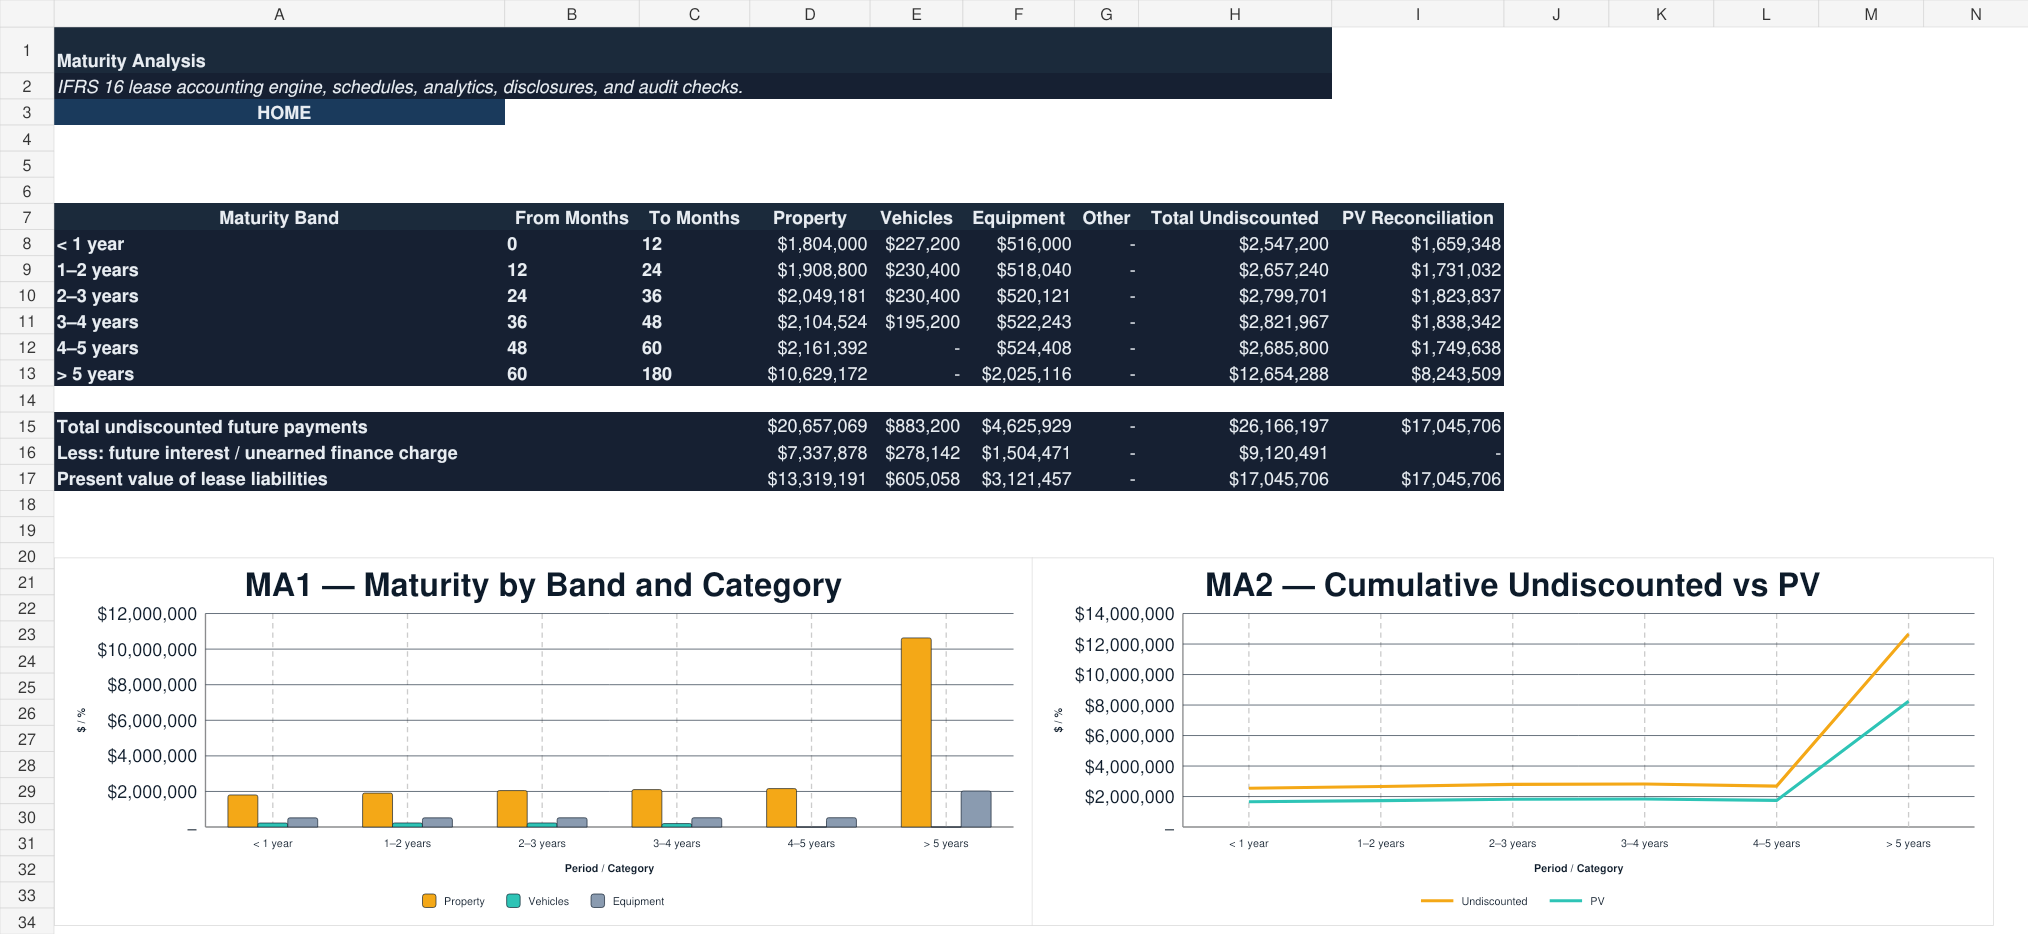This screenshot has width=2028, height=934.
Task: Select the Property legend color swatch
Action: 429,901
